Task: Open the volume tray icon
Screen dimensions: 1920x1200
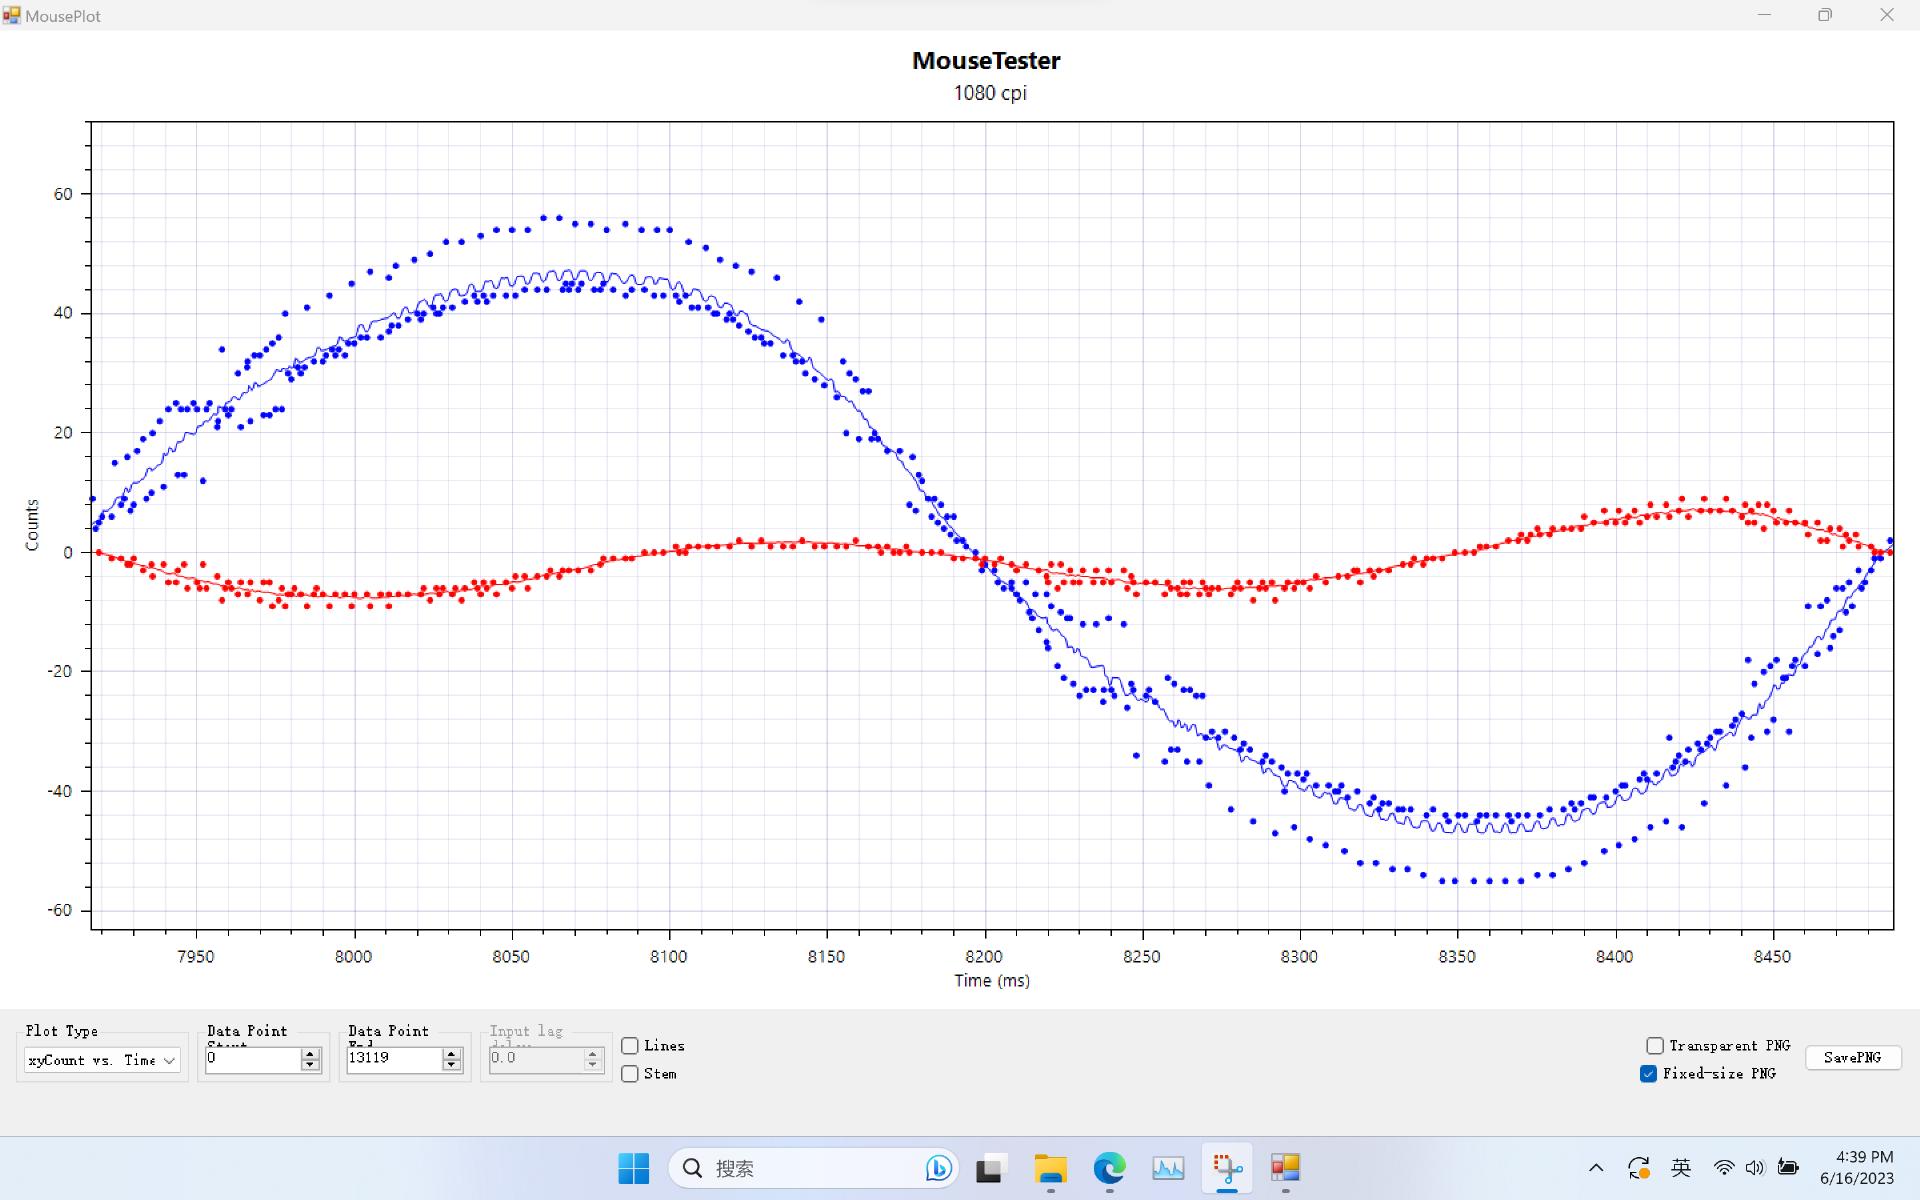Action: click(1755, 1168)
